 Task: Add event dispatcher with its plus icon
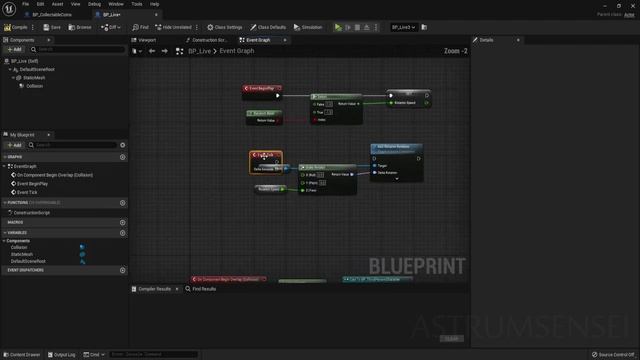122,270
